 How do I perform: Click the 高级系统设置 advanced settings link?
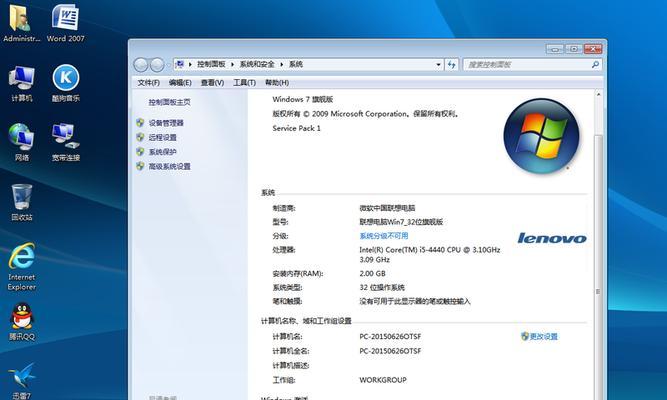pos(169,166)
